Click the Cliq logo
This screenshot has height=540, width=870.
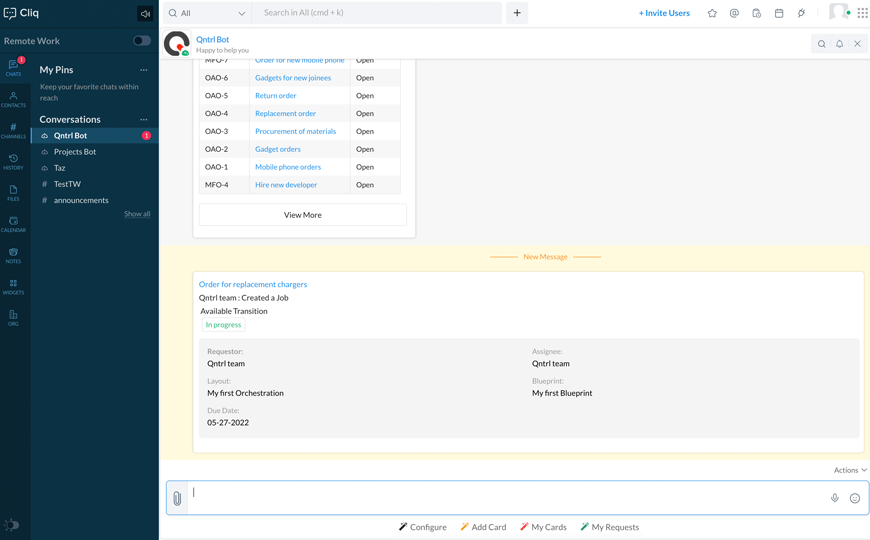click(x=22, y=13)
